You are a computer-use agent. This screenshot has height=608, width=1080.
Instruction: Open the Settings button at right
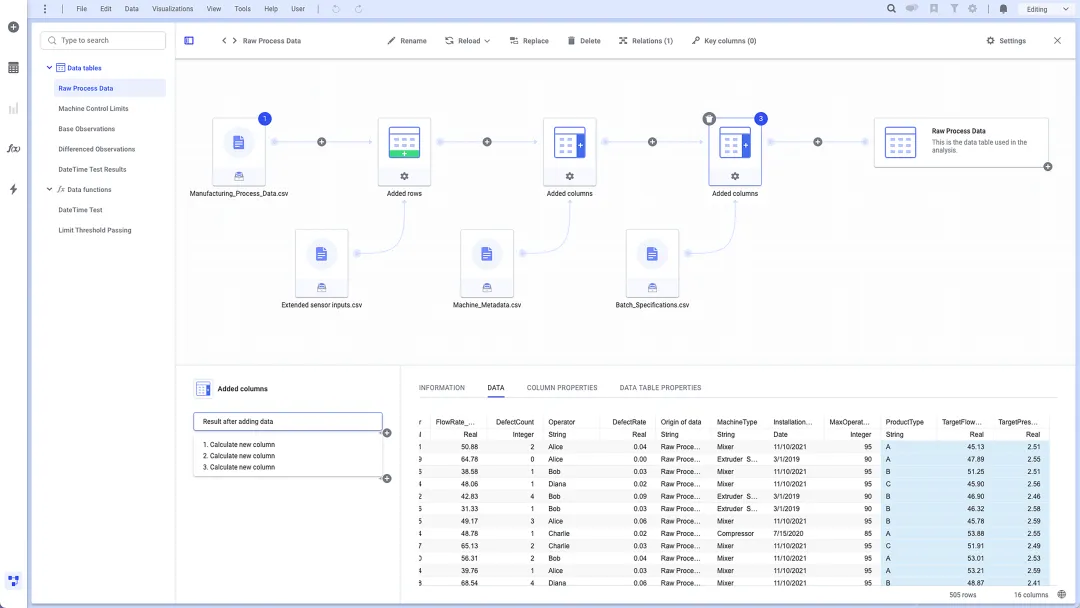(x=1006, y=41)
